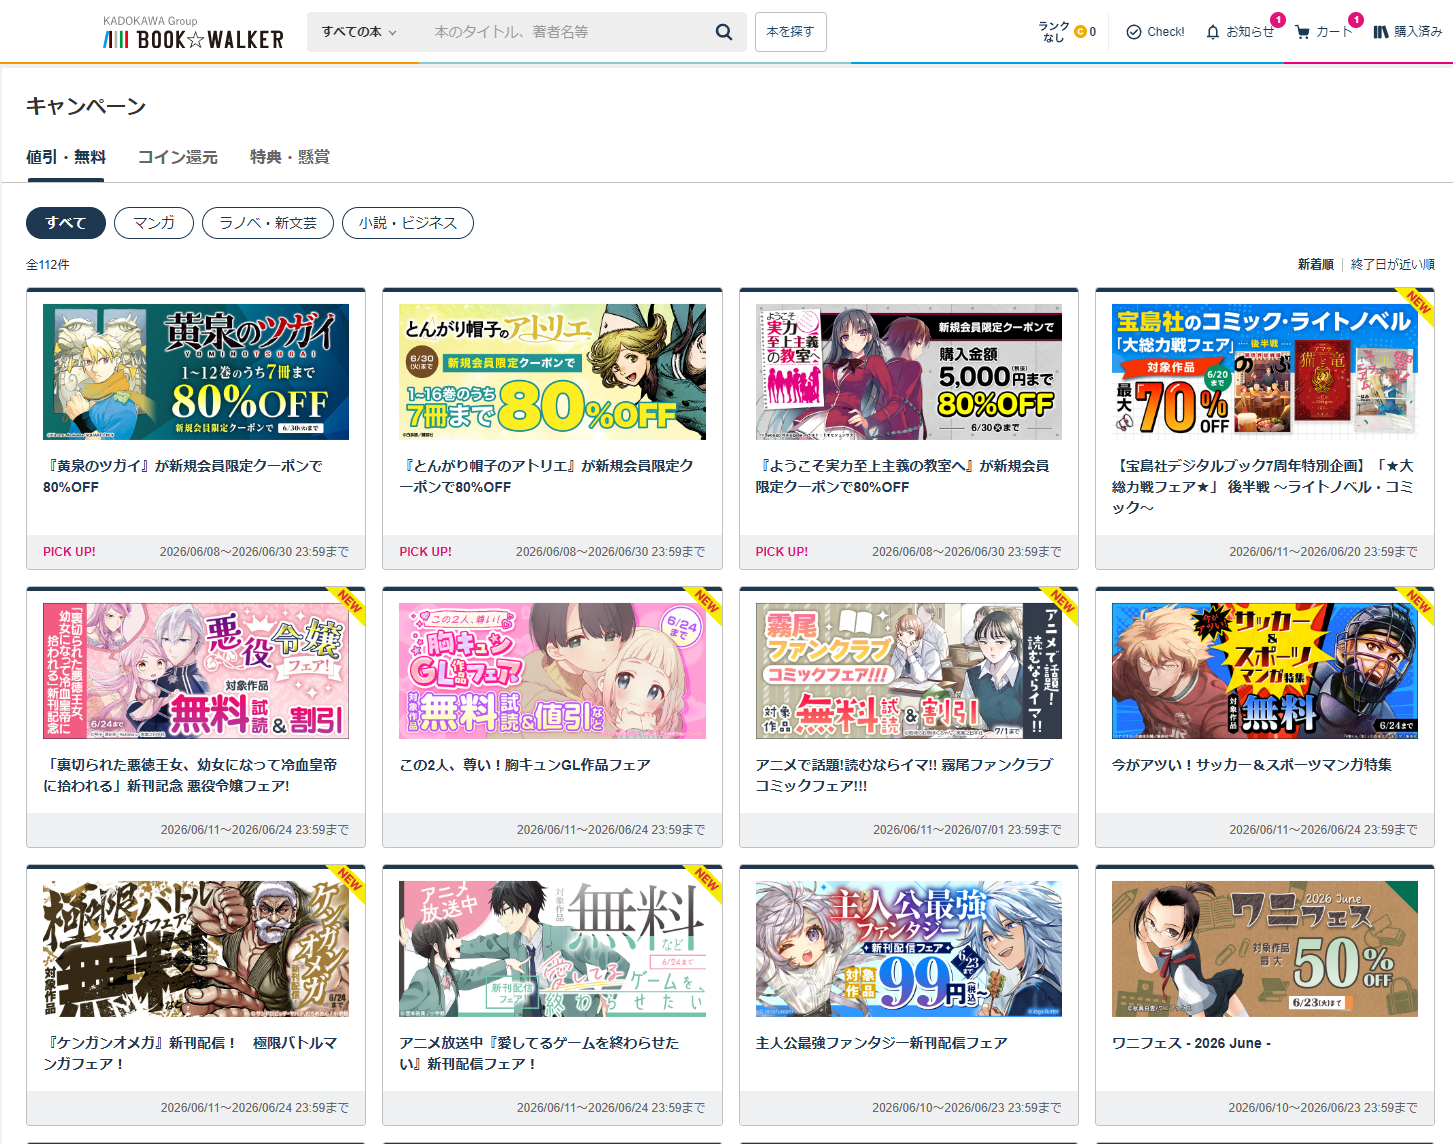This screenshot has height=1144, width=1453.
Task: Open the 極限バトルマンガフェア banner
Action: [x=196, y=949]
